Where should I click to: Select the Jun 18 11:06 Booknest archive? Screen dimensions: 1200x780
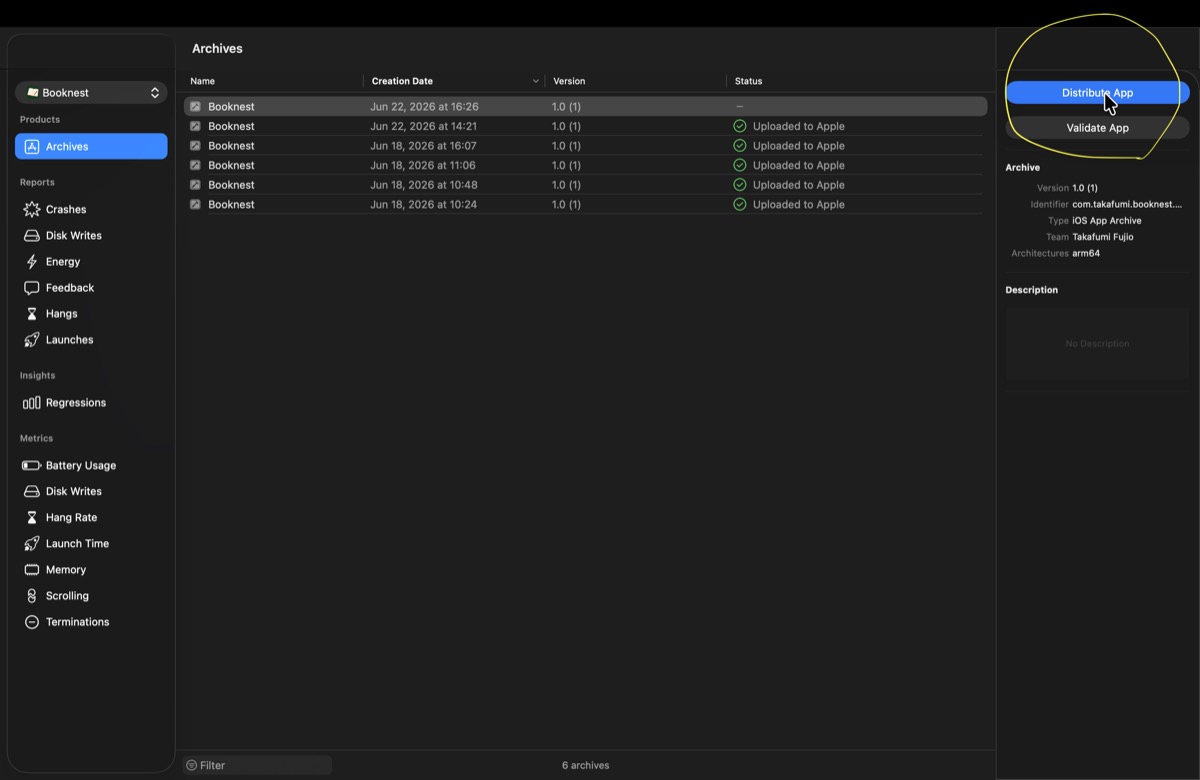585,165
